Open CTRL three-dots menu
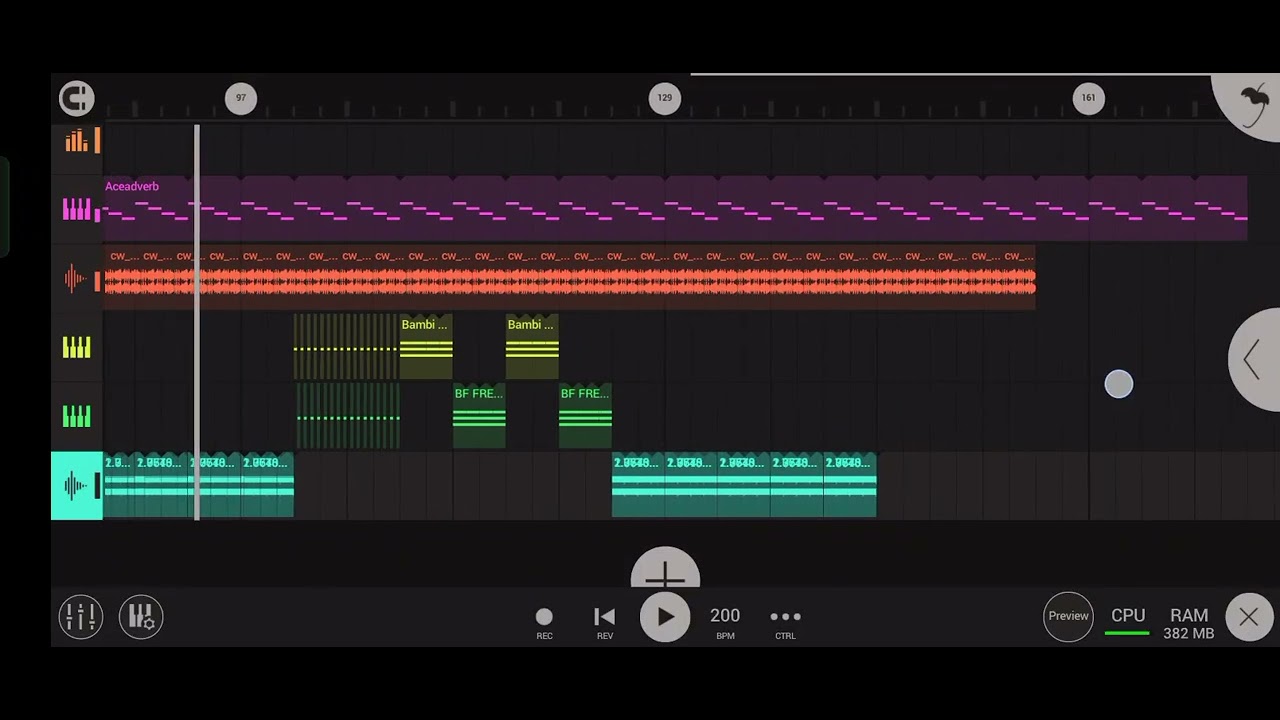This screenshot has width=1280, height=720. (785, 622)
